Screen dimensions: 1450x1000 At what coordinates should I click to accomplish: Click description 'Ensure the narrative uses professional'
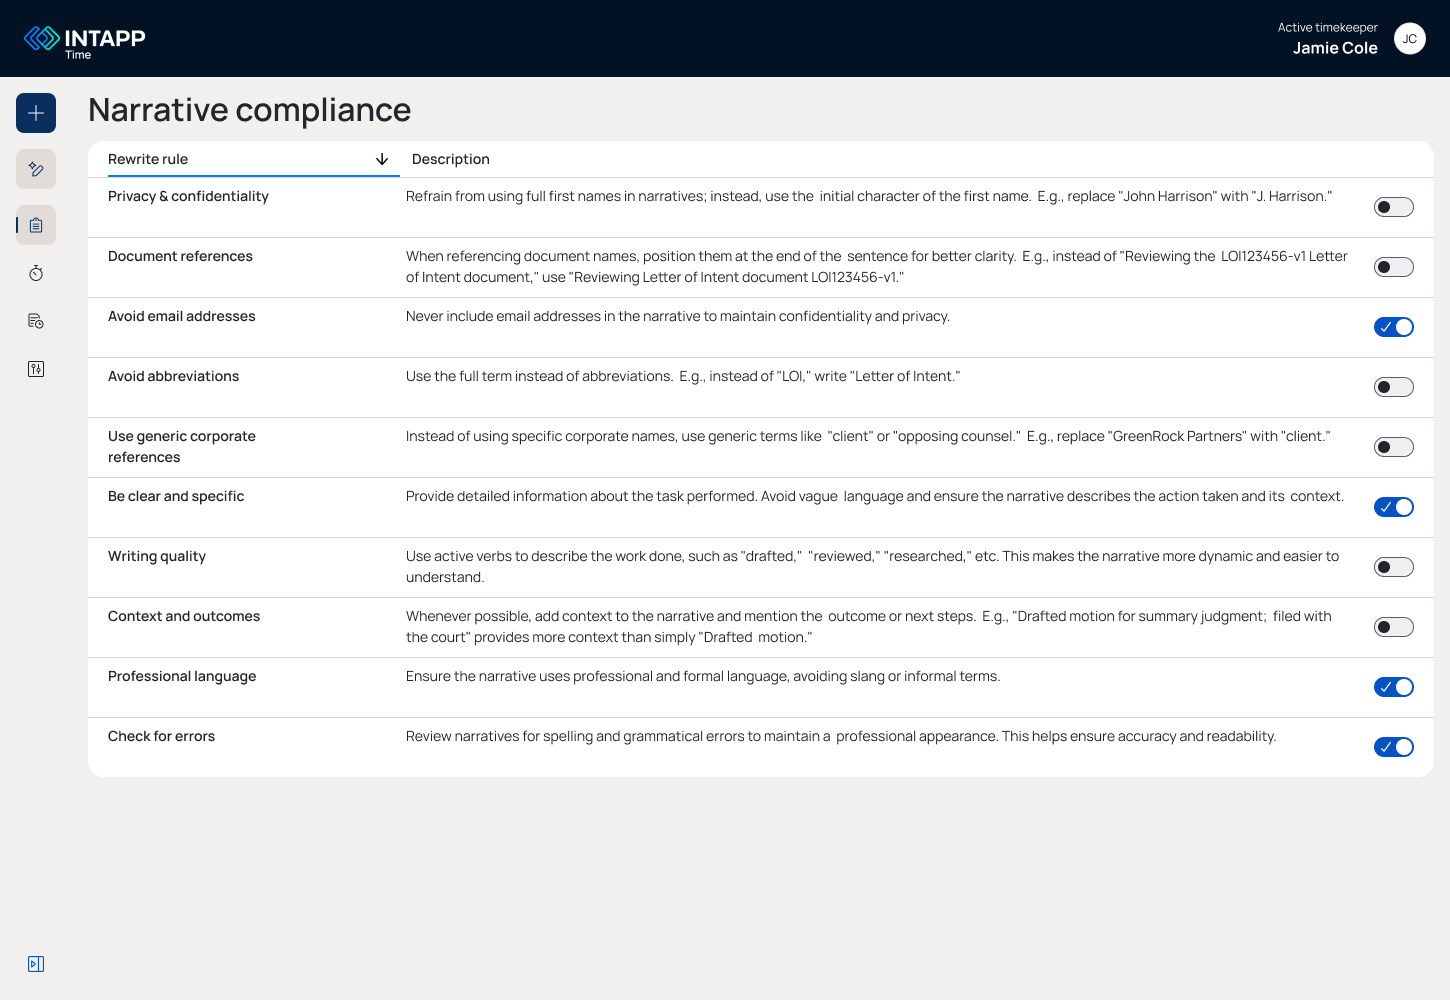[703, 676]
